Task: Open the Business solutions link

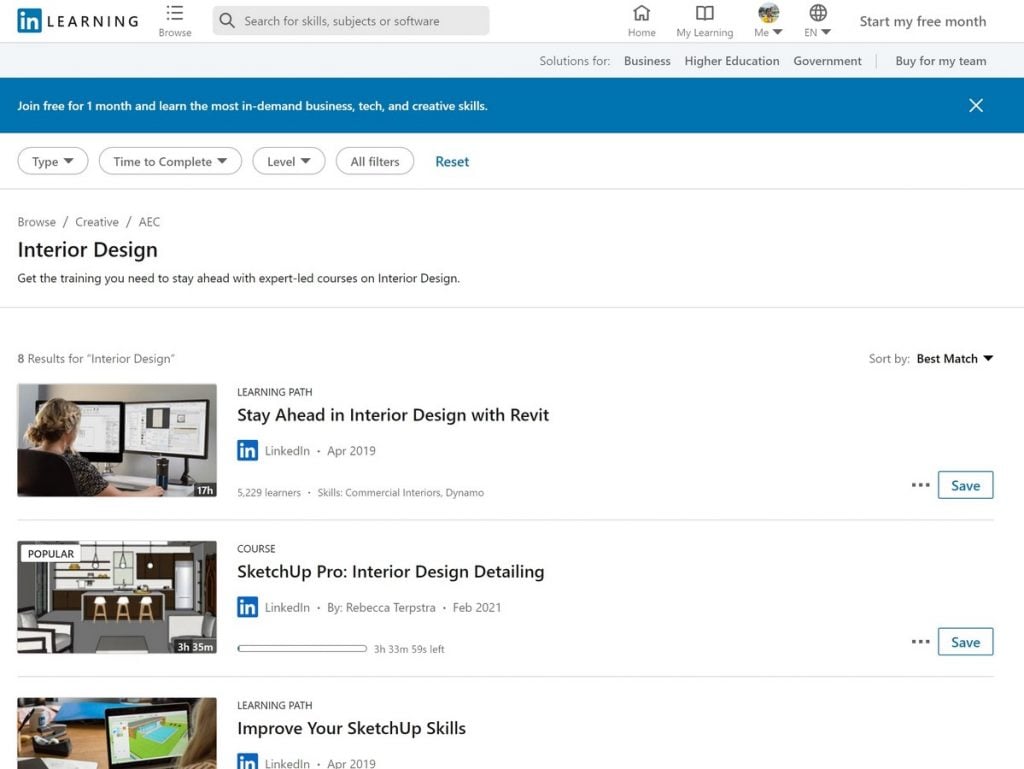Action: (647, 61)
